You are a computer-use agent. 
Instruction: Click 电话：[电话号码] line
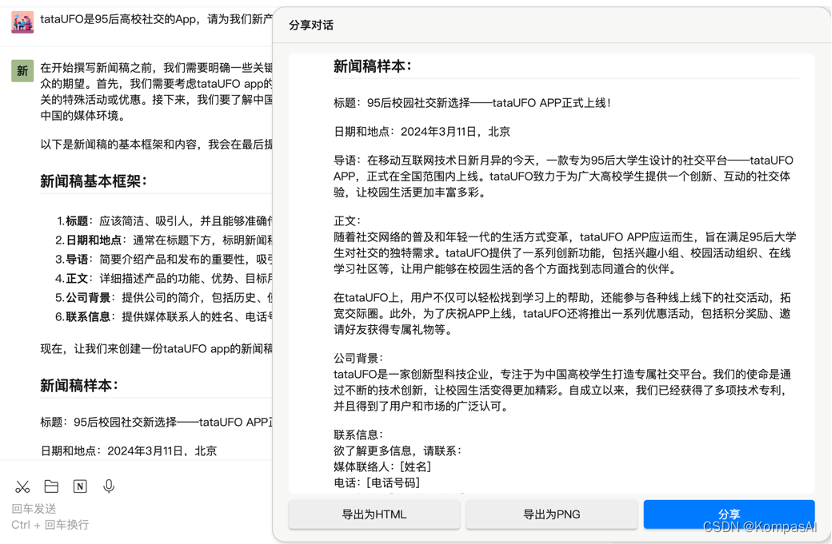point(377,482)
